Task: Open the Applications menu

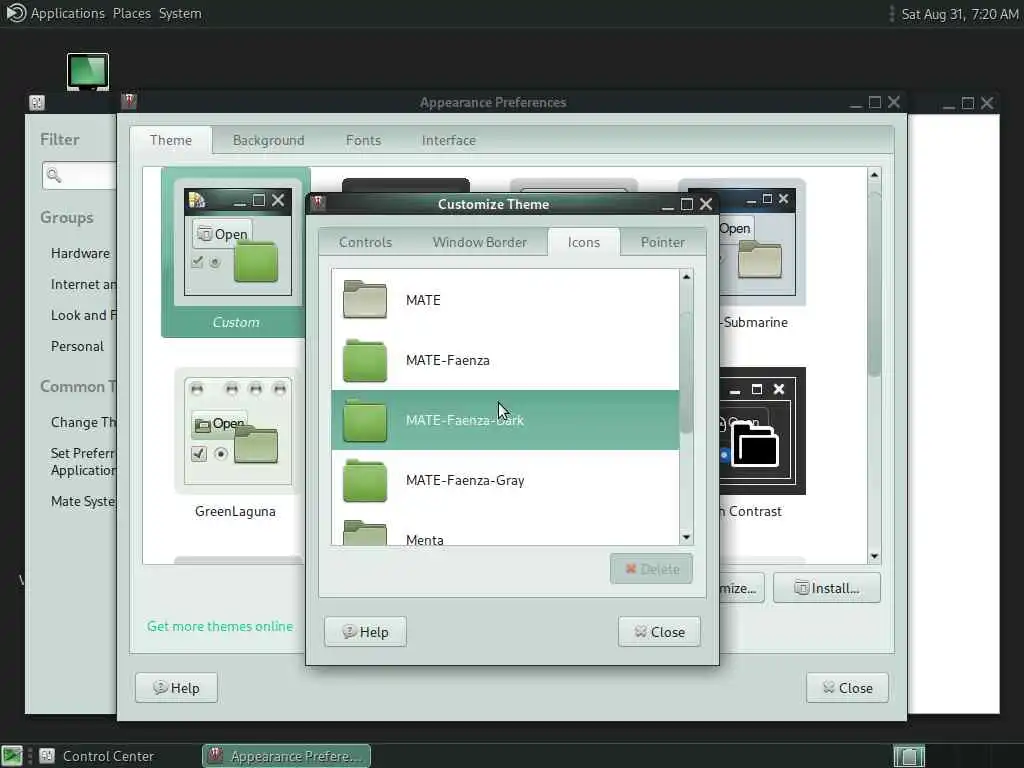Action: (67, 13)
